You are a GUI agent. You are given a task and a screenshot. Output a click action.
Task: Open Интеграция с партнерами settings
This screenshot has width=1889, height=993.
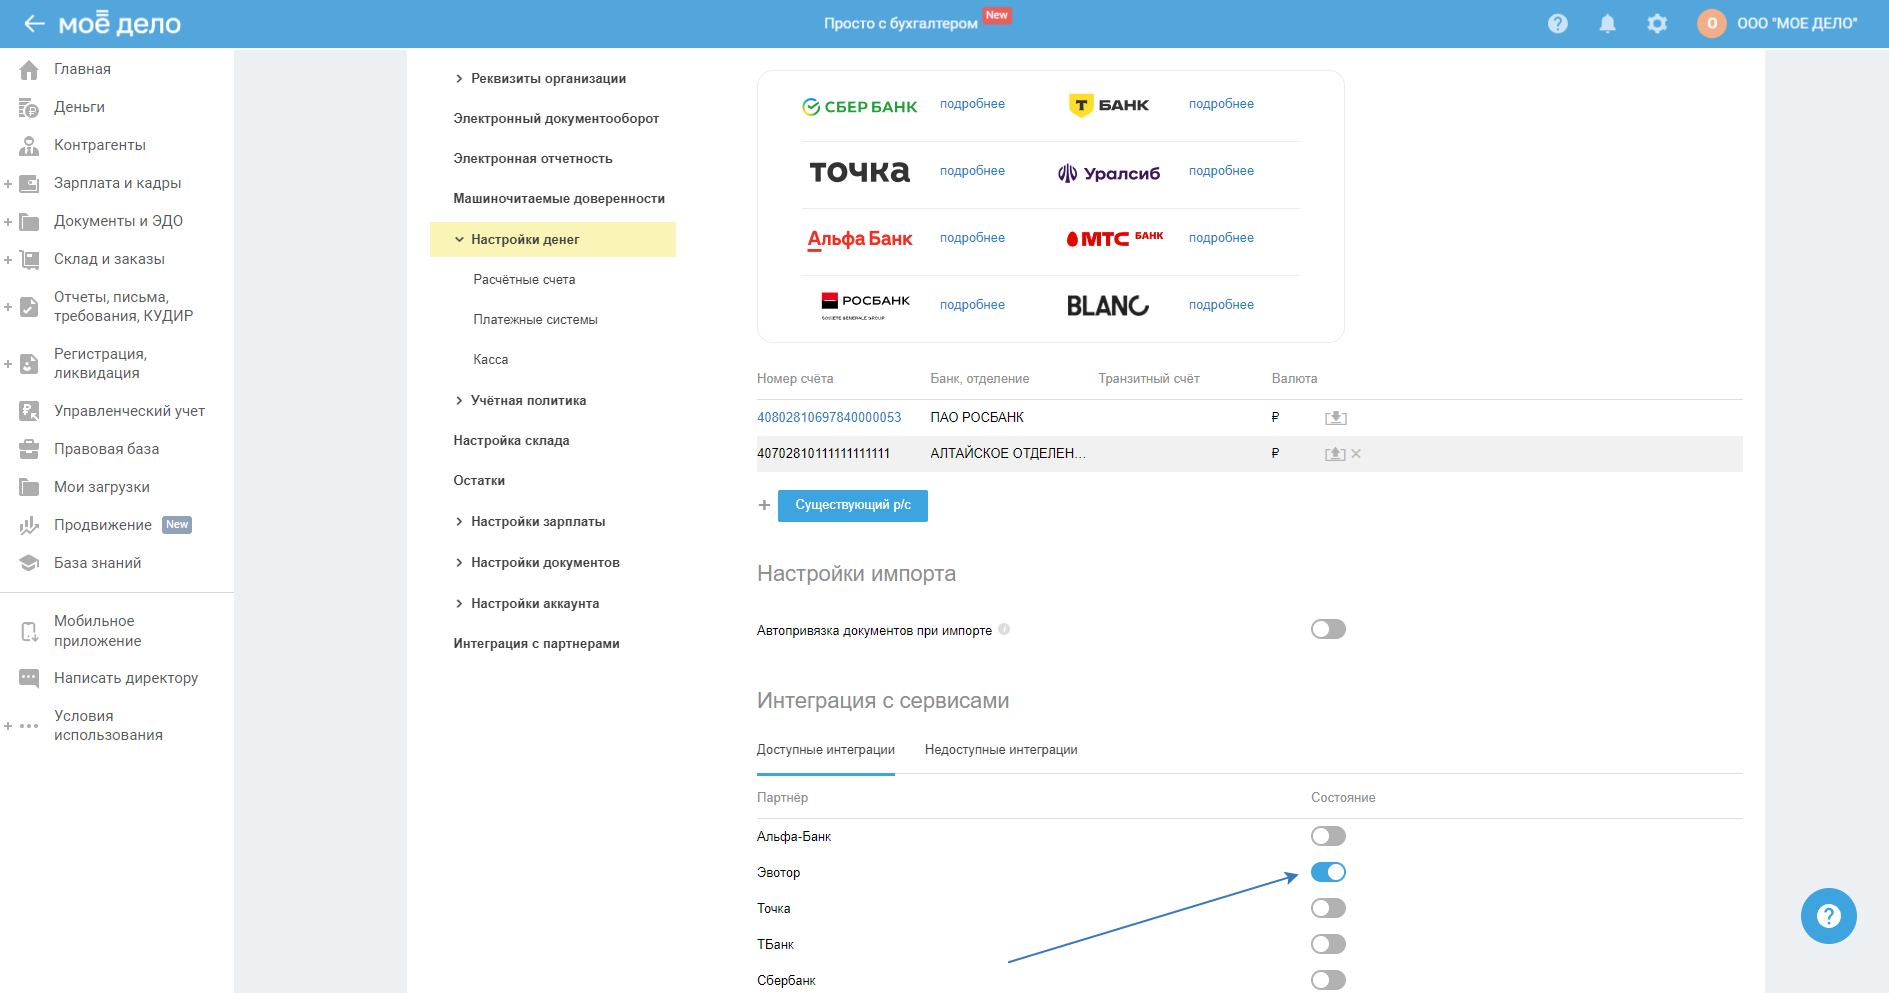536,644
